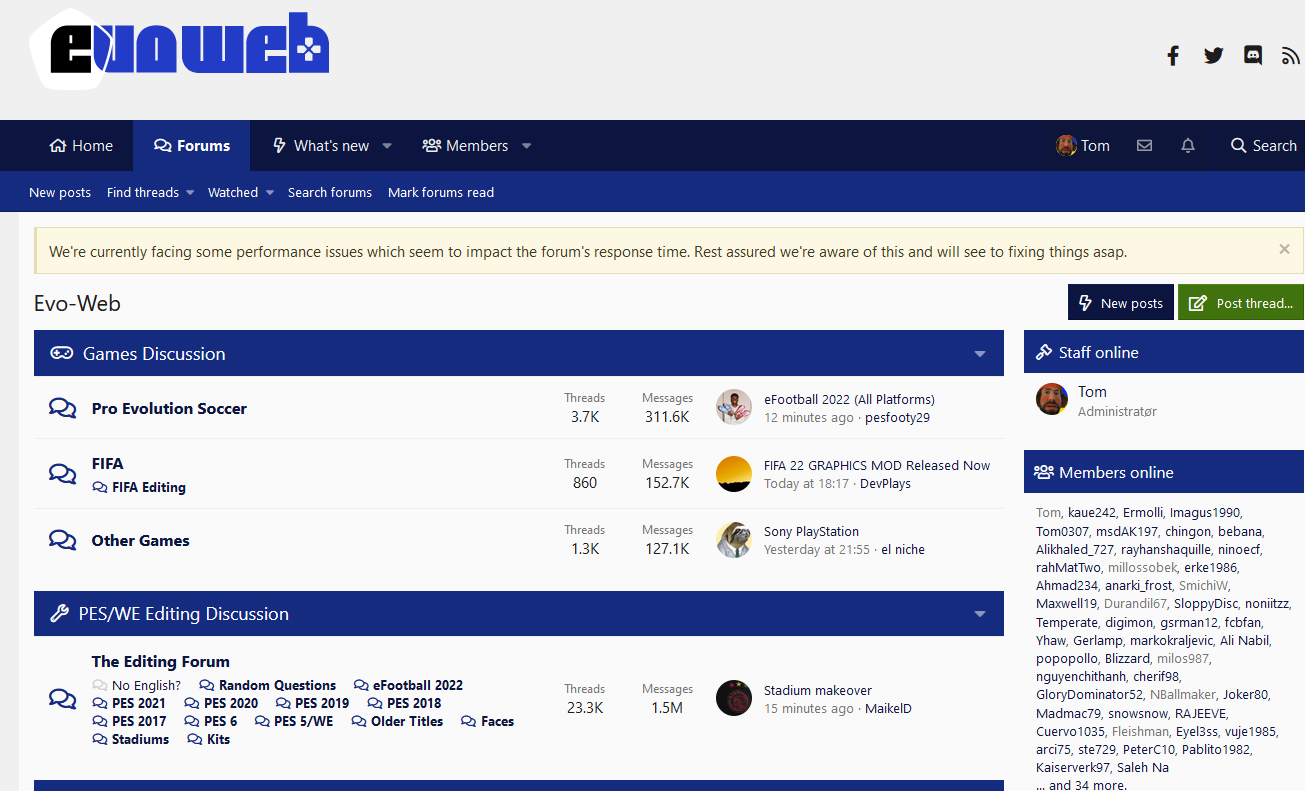Open the FIFA Editing subforum link

click(x=148, y=488)
